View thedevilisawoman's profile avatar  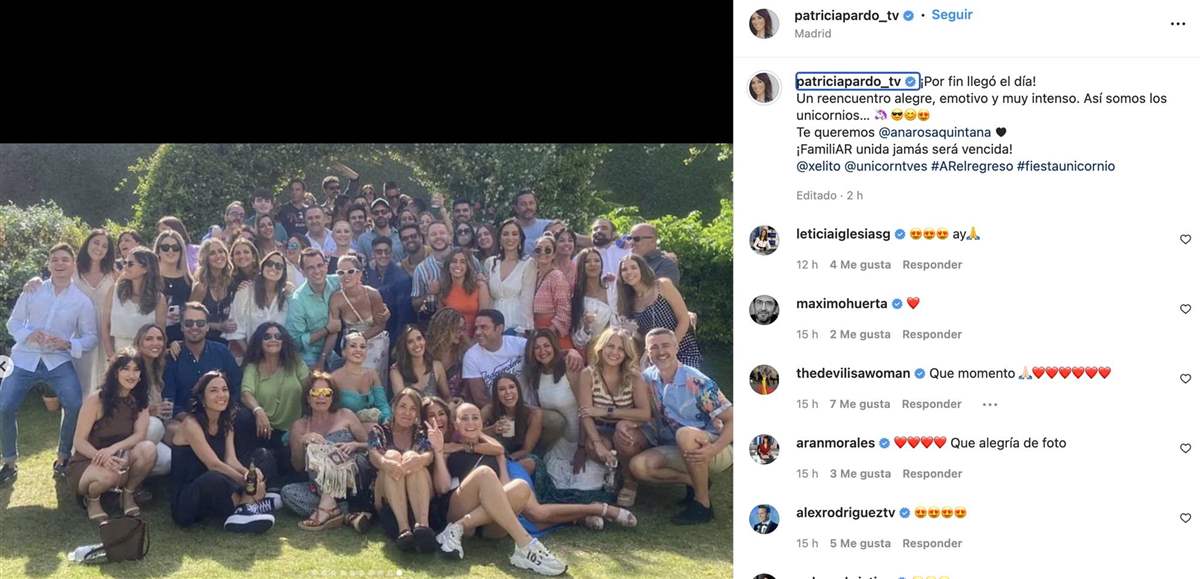764,380
